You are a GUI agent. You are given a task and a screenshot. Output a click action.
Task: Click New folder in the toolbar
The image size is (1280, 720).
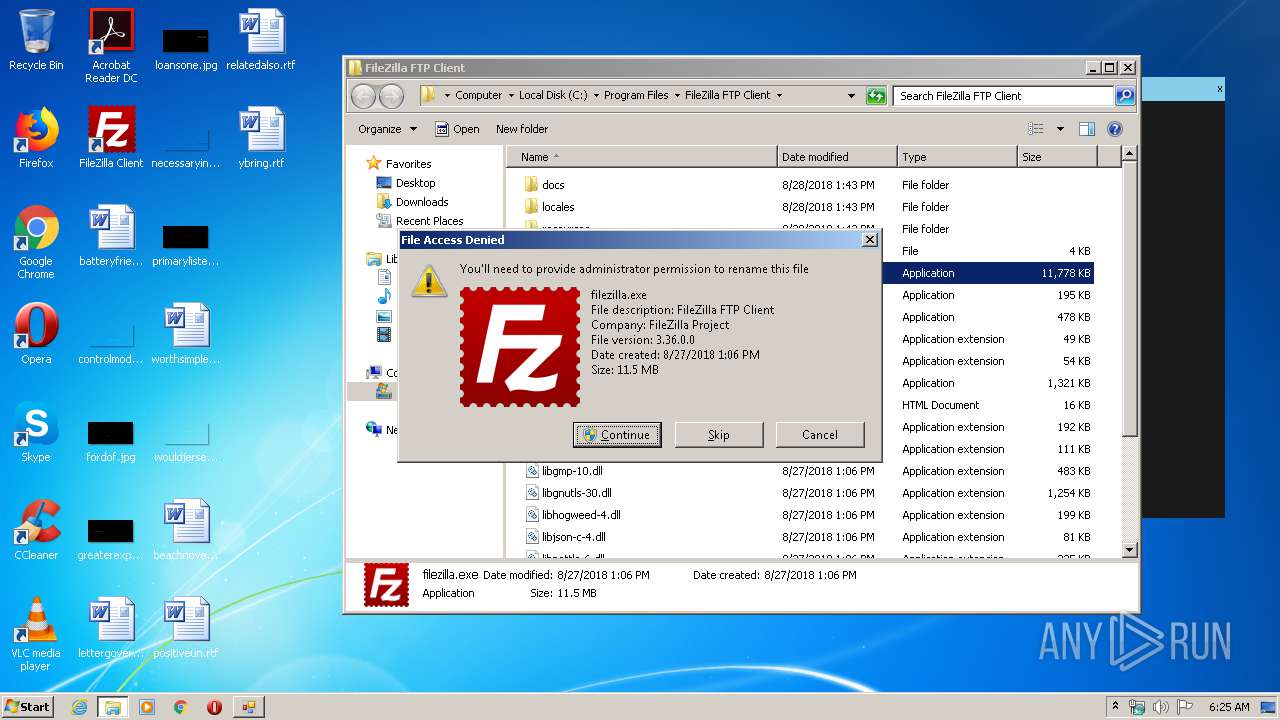(x=522, y=129)
